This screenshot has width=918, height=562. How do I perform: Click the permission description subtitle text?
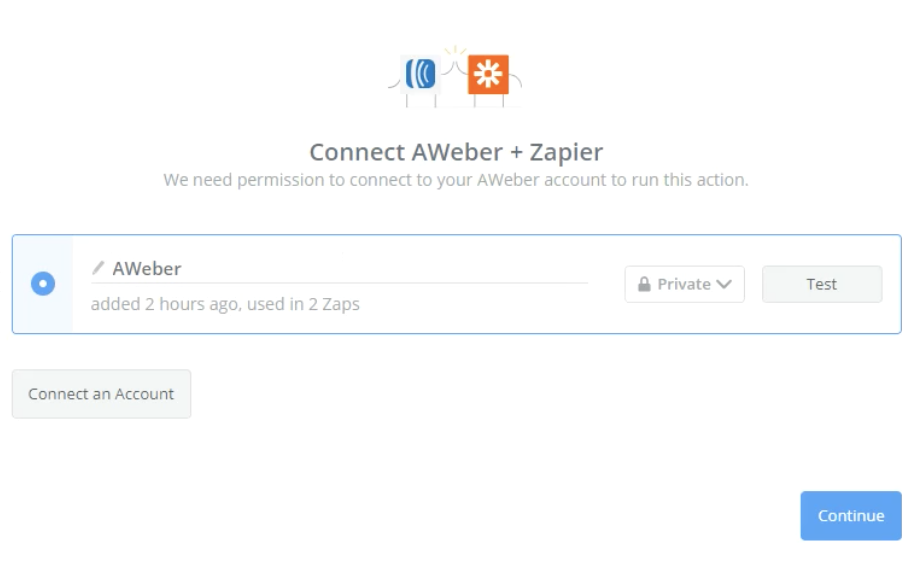pyautogui.click(x=456, y=180)
